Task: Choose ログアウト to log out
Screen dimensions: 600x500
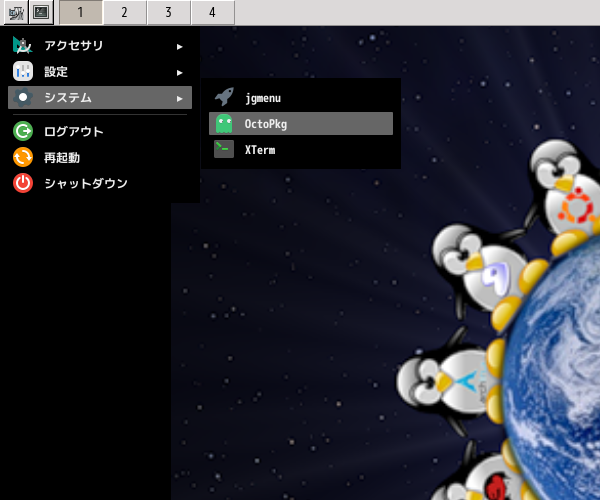Action: 100,132
